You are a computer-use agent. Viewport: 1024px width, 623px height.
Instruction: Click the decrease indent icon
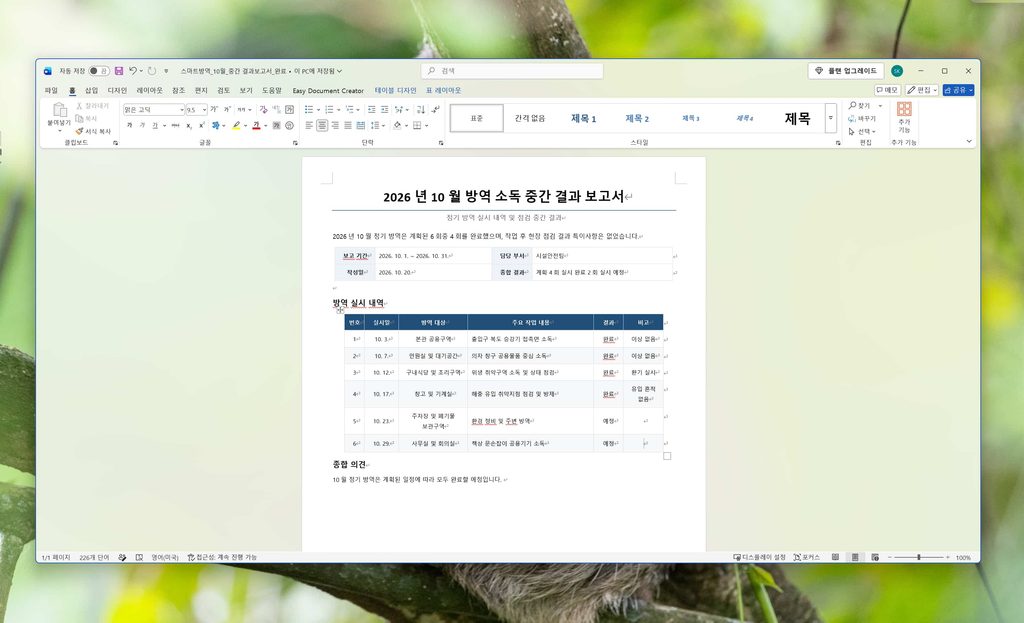click(371, 109)
